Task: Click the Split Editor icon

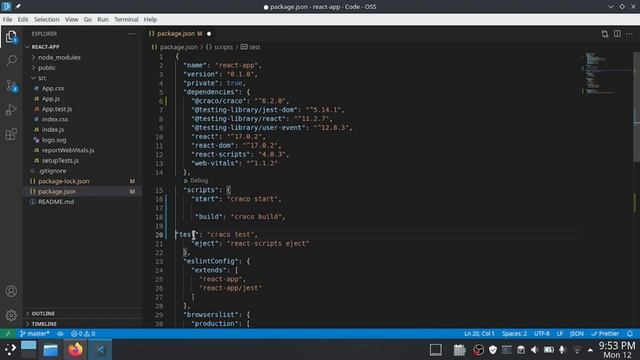Action: [617, 34]
